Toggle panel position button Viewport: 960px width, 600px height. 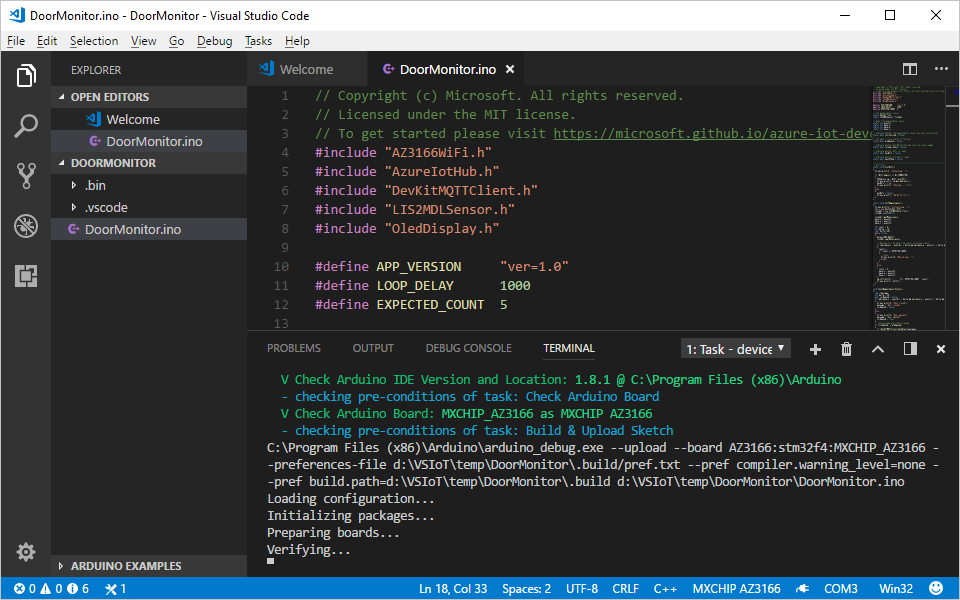910,349
